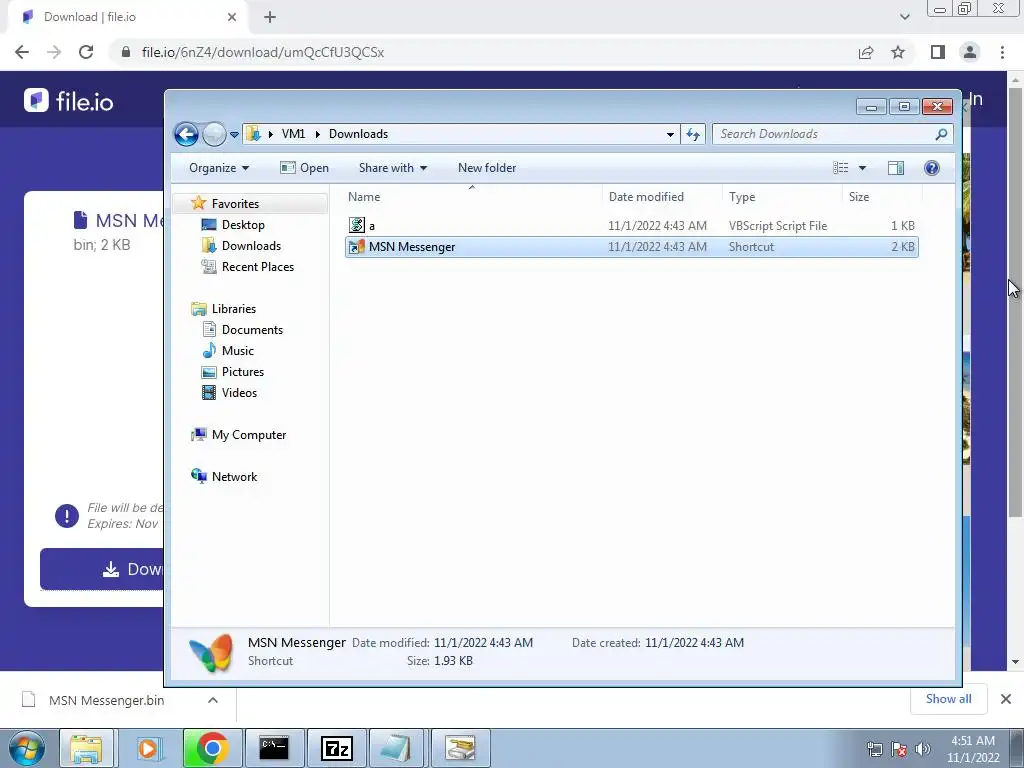Click Chrome's back navigation arrow

[x=22, y=52]
